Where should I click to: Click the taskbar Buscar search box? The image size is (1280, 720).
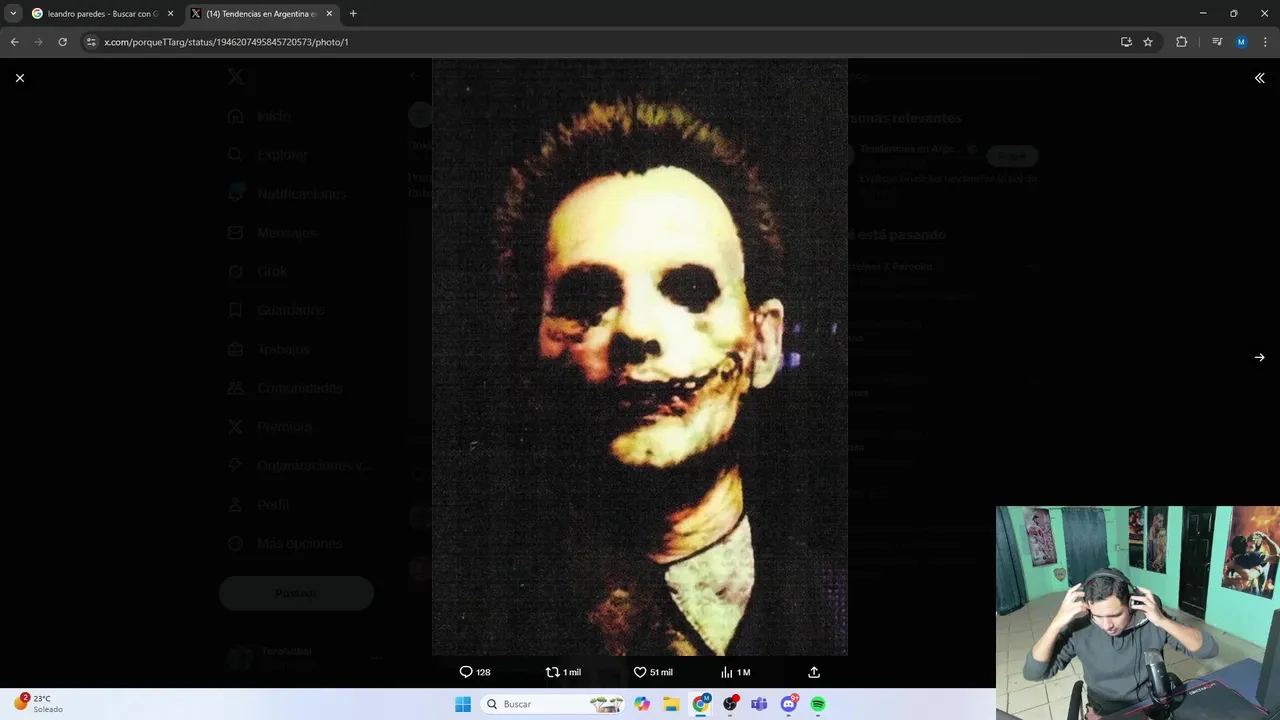point(553,704)
